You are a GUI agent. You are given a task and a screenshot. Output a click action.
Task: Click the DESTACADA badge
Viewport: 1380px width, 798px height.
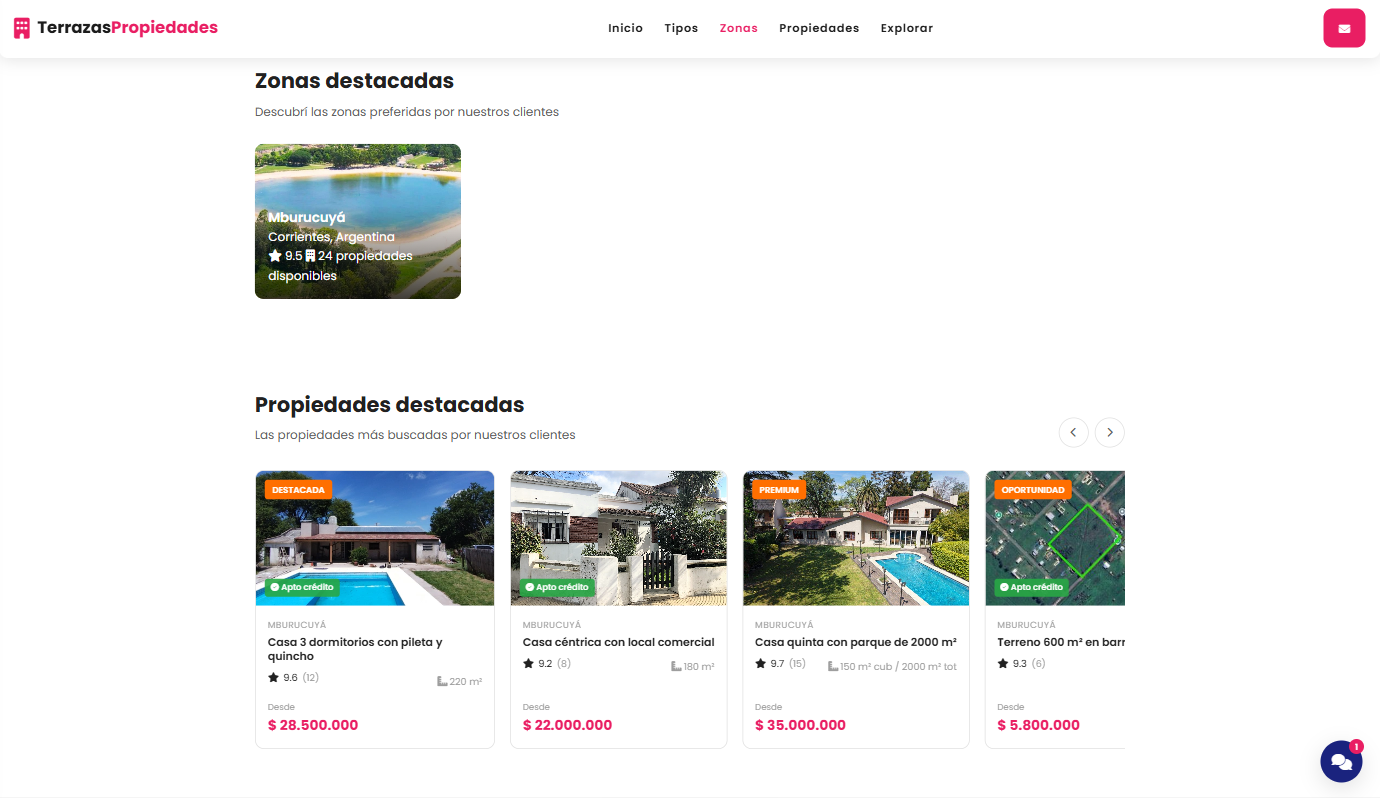(298, 490)
